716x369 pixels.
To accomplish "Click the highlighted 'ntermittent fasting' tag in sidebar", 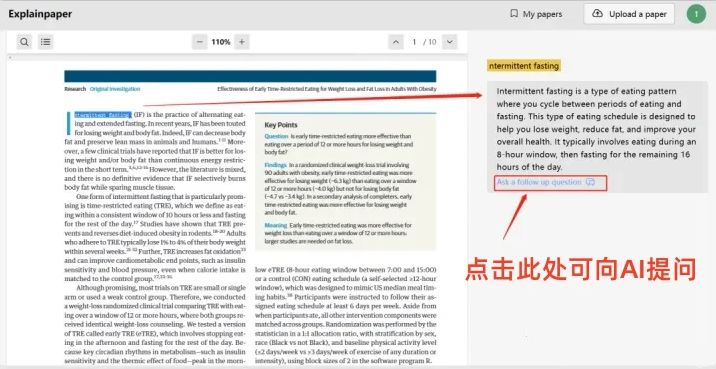I will pos(524,66).
